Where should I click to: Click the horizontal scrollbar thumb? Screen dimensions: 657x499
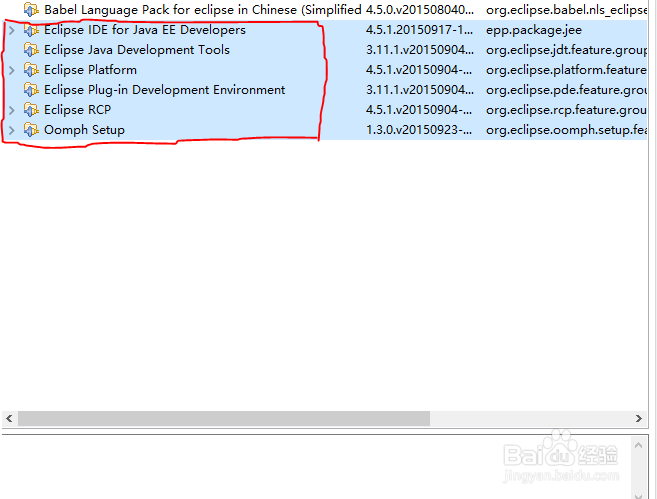coord(224,418)
